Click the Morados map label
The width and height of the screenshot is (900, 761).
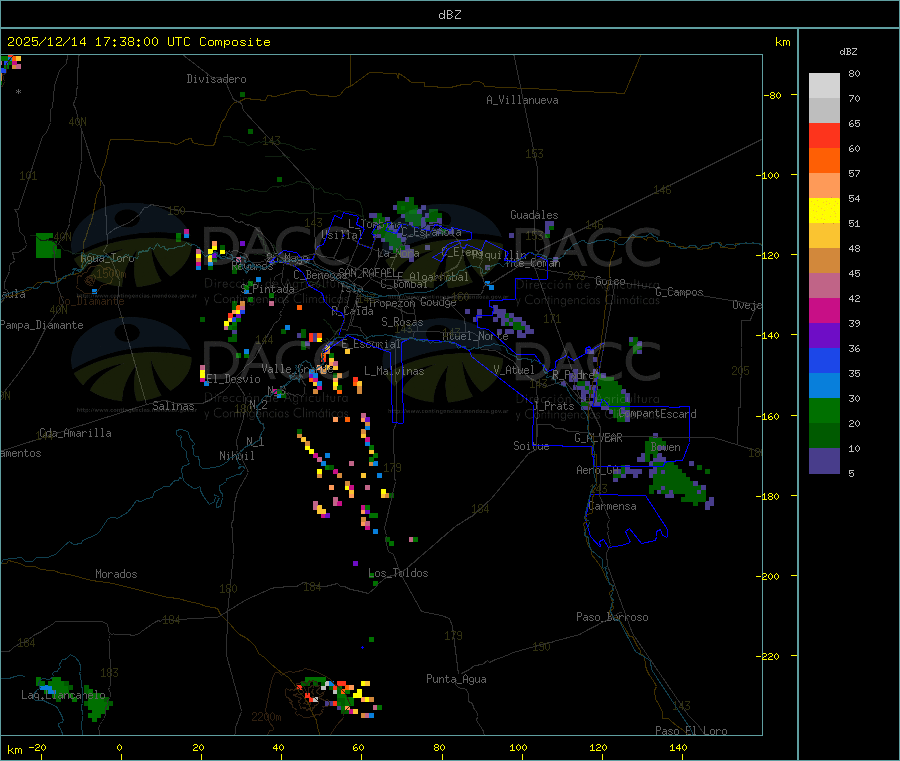tap(116, 574)
